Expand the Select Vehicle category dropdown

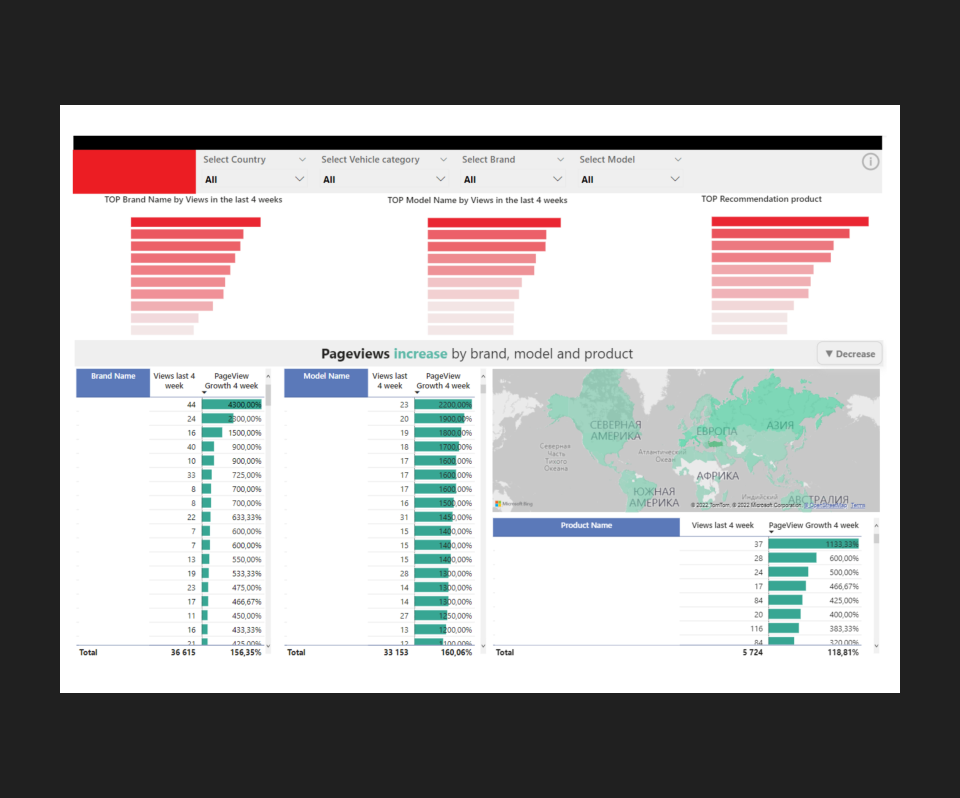(x=441, y=180)
